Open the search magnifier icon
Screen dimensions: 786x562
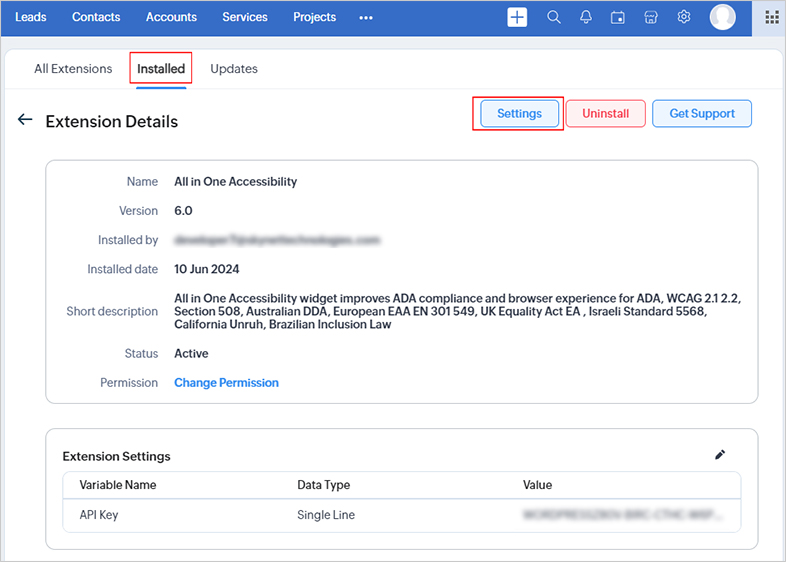click(553, 18)
